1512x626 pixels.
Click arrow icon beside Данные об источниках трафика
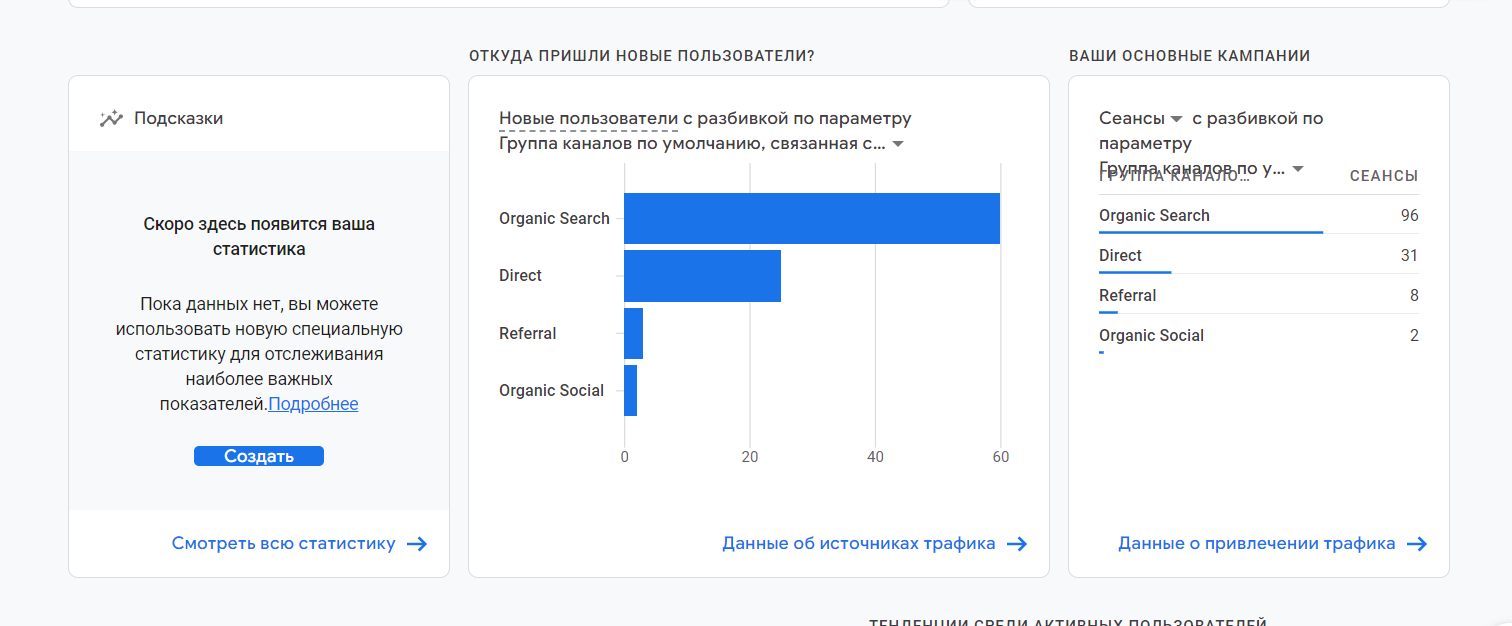point(1017,544)
